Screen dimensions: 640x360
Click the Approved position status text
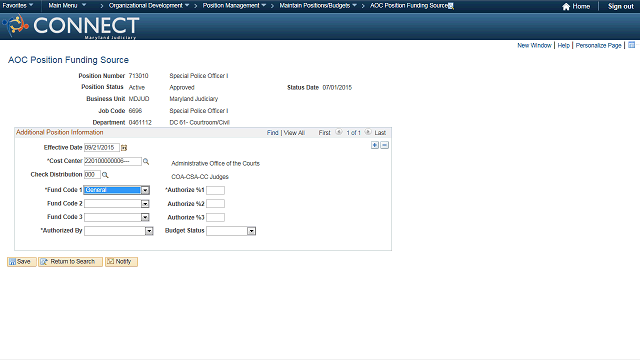[182, 87]
